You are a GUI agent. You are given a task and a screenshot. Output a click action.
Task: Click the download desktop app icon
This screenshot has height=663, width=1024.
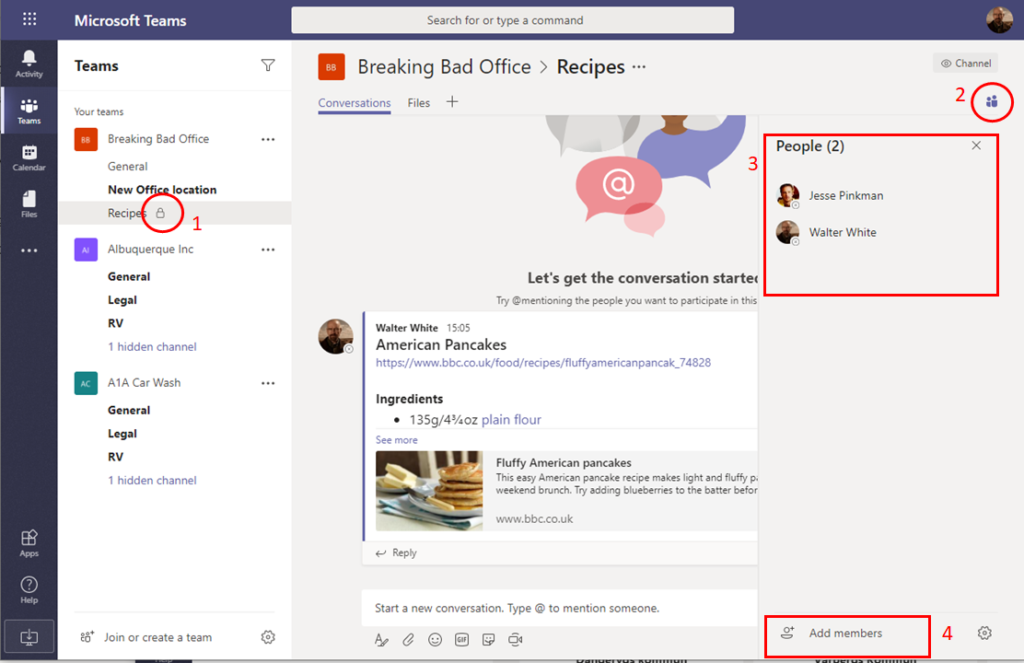coord(29,637)
